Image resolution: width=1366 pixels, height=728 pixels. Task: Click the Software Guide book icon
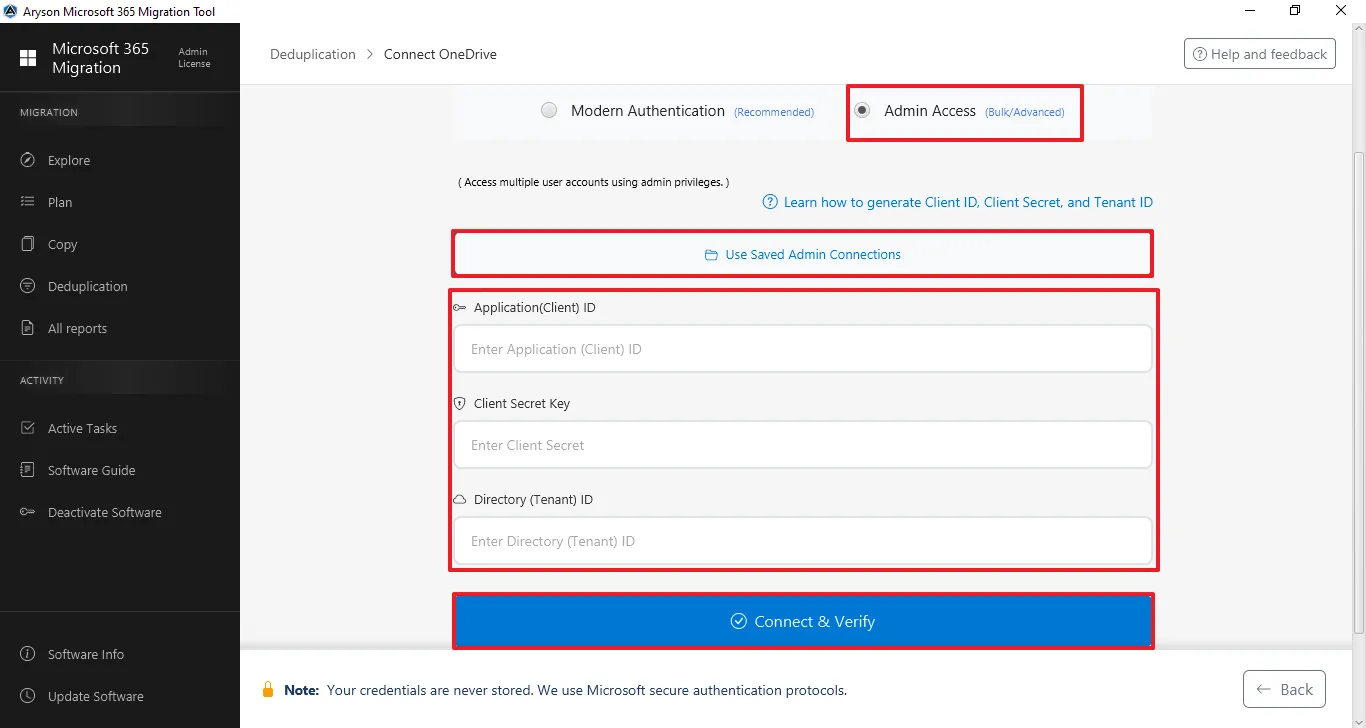click(28, 470)
